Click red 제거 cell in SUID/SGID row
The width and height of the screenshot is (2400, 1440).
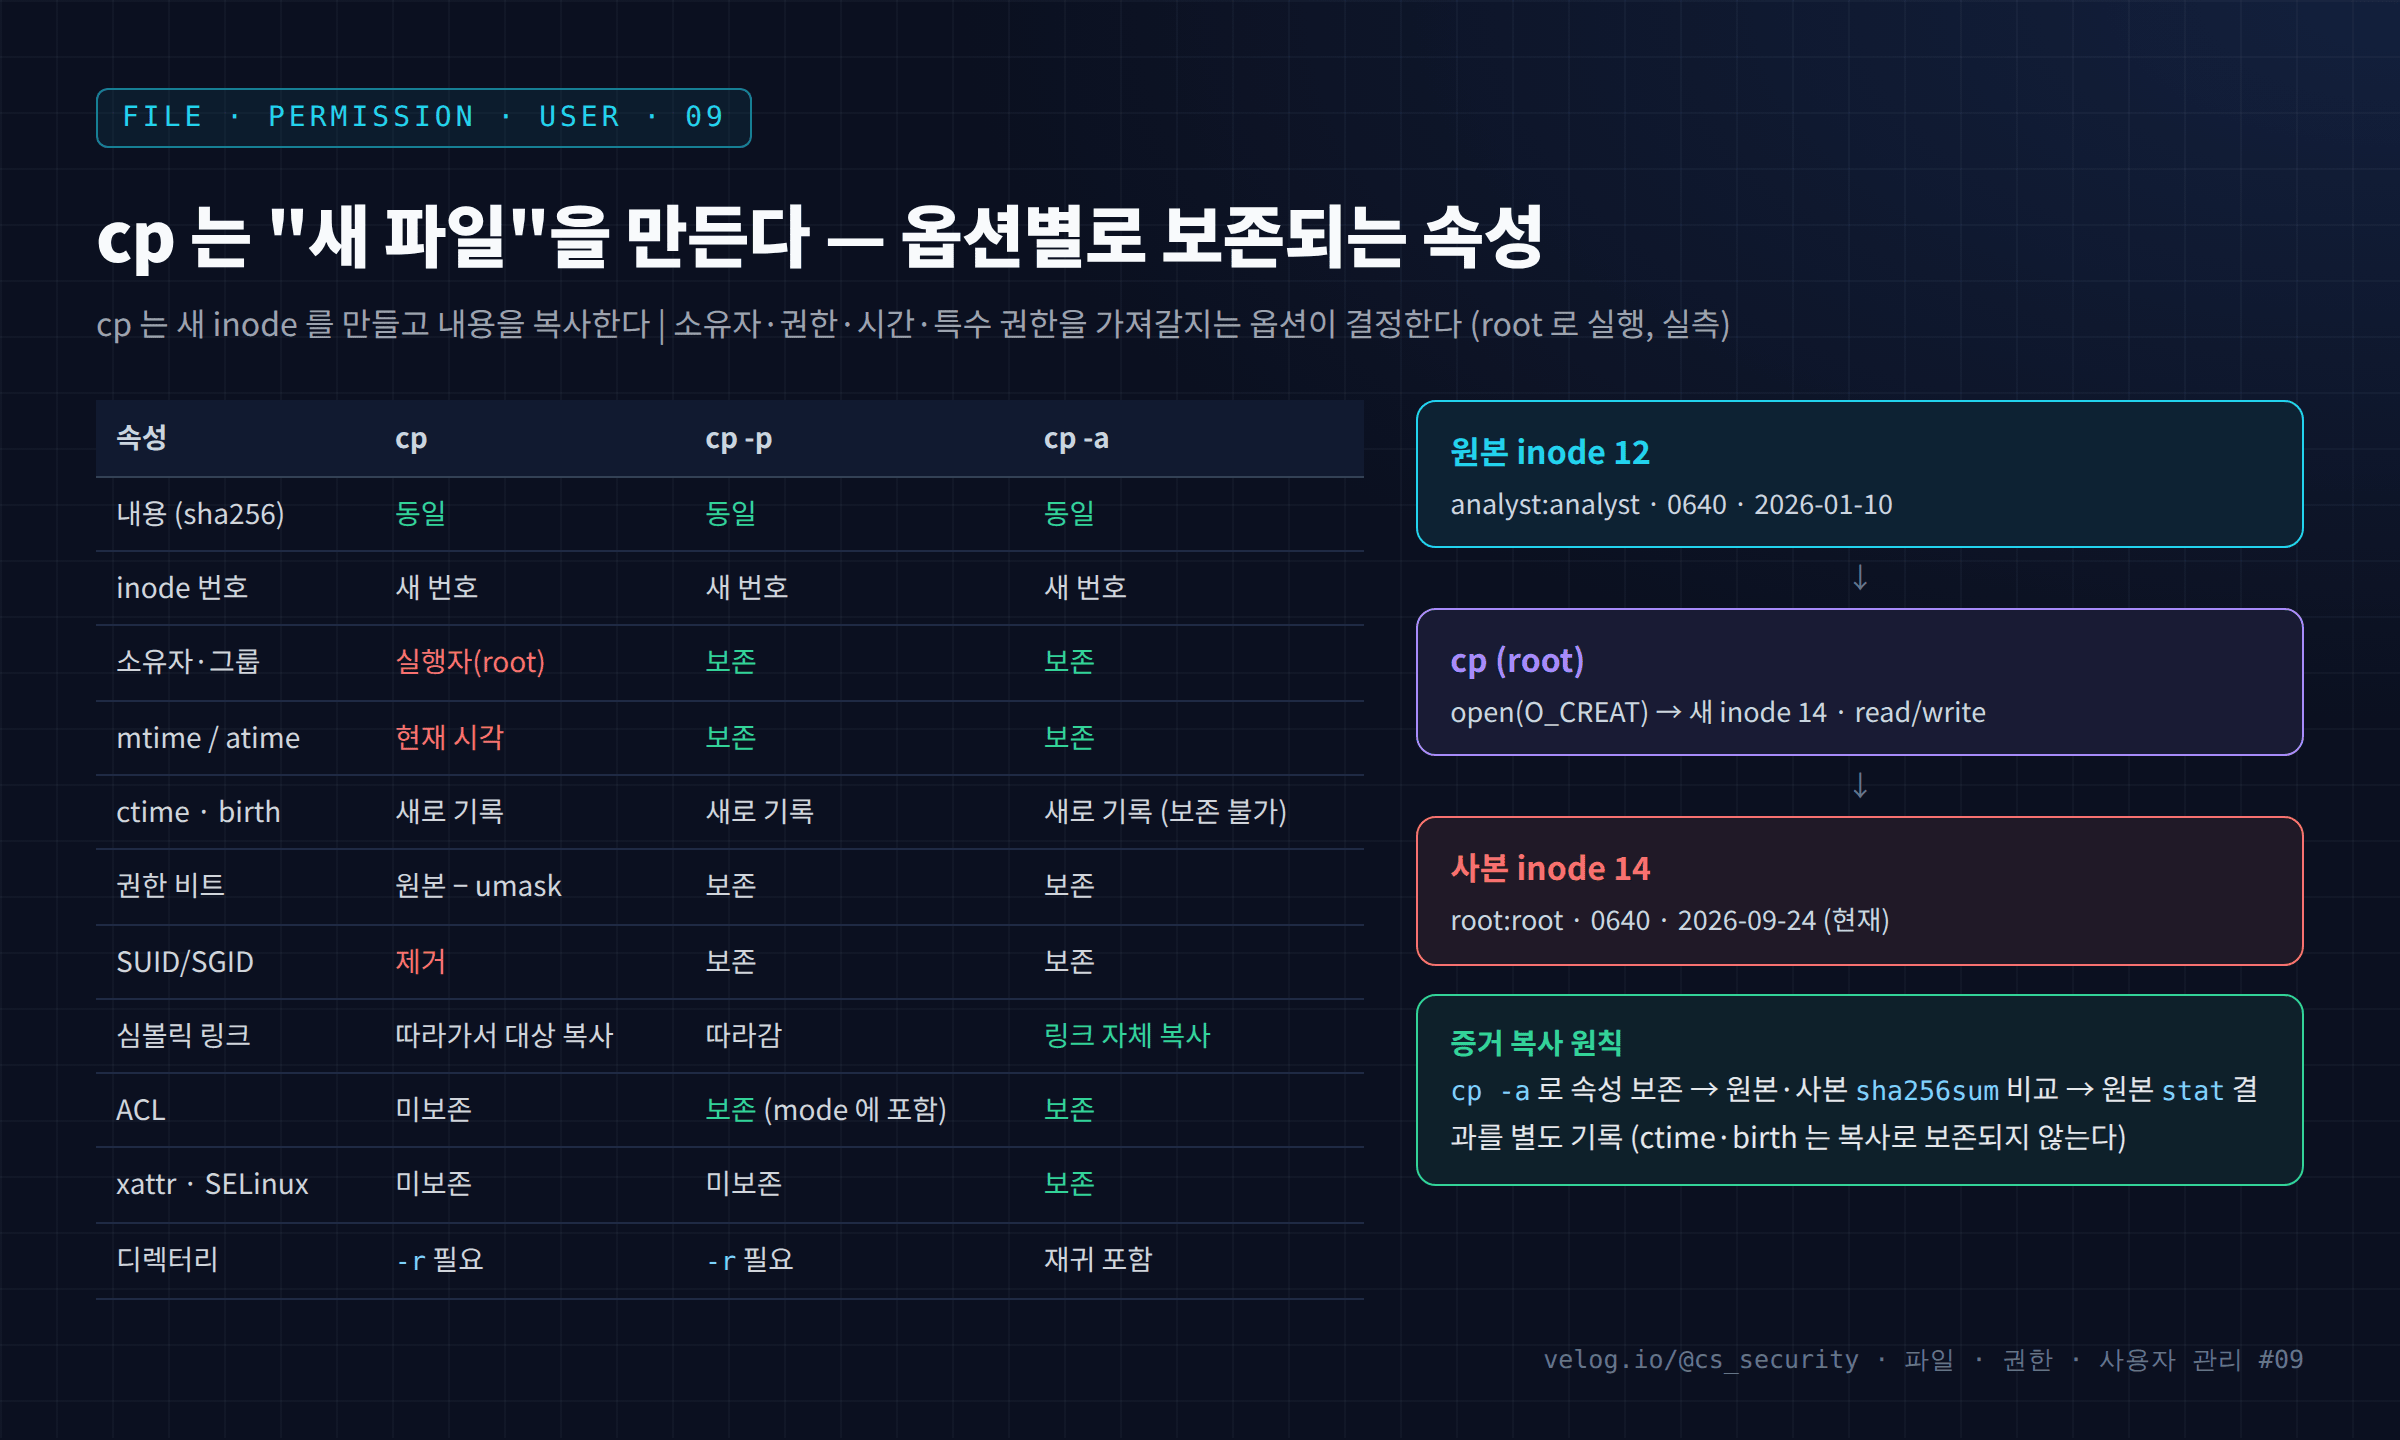pyautogui.click(x=420, y=961)
